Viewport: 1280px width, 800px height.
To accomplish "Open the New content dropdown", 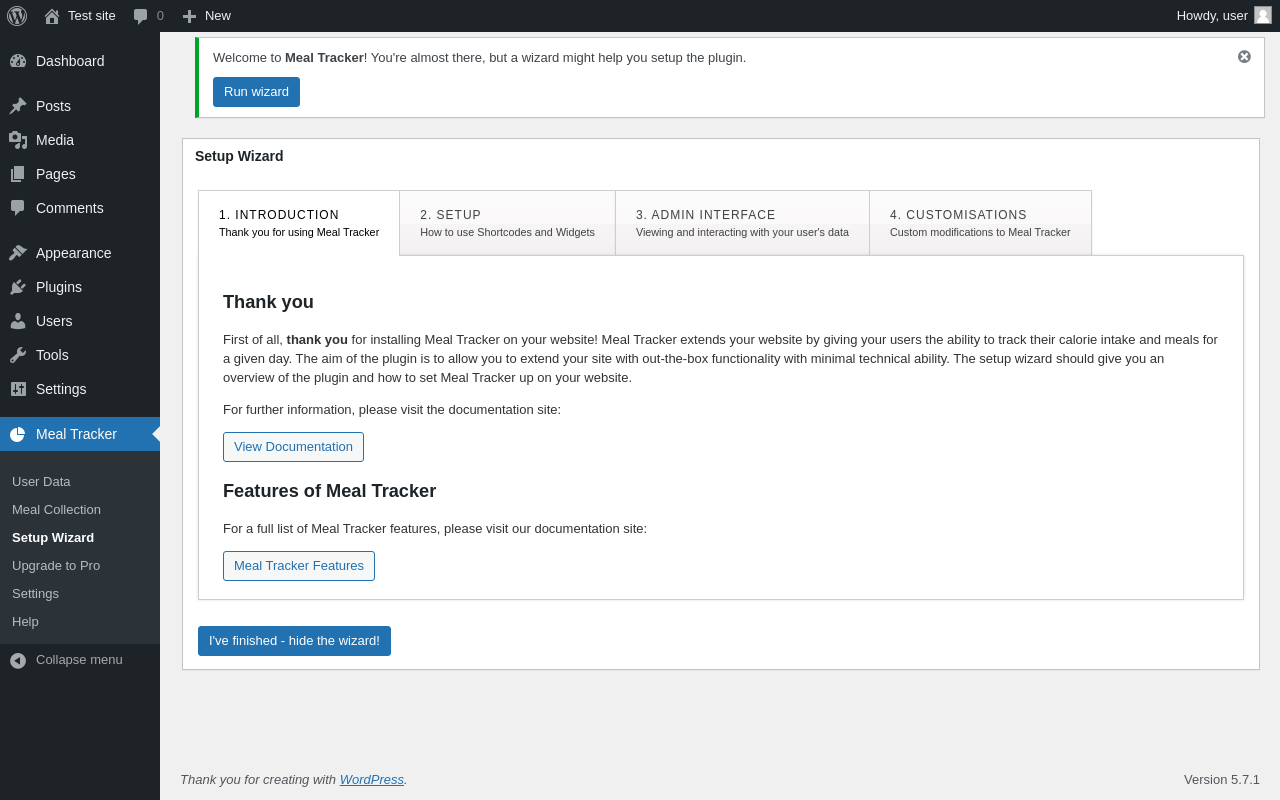I will pos(207,16).
